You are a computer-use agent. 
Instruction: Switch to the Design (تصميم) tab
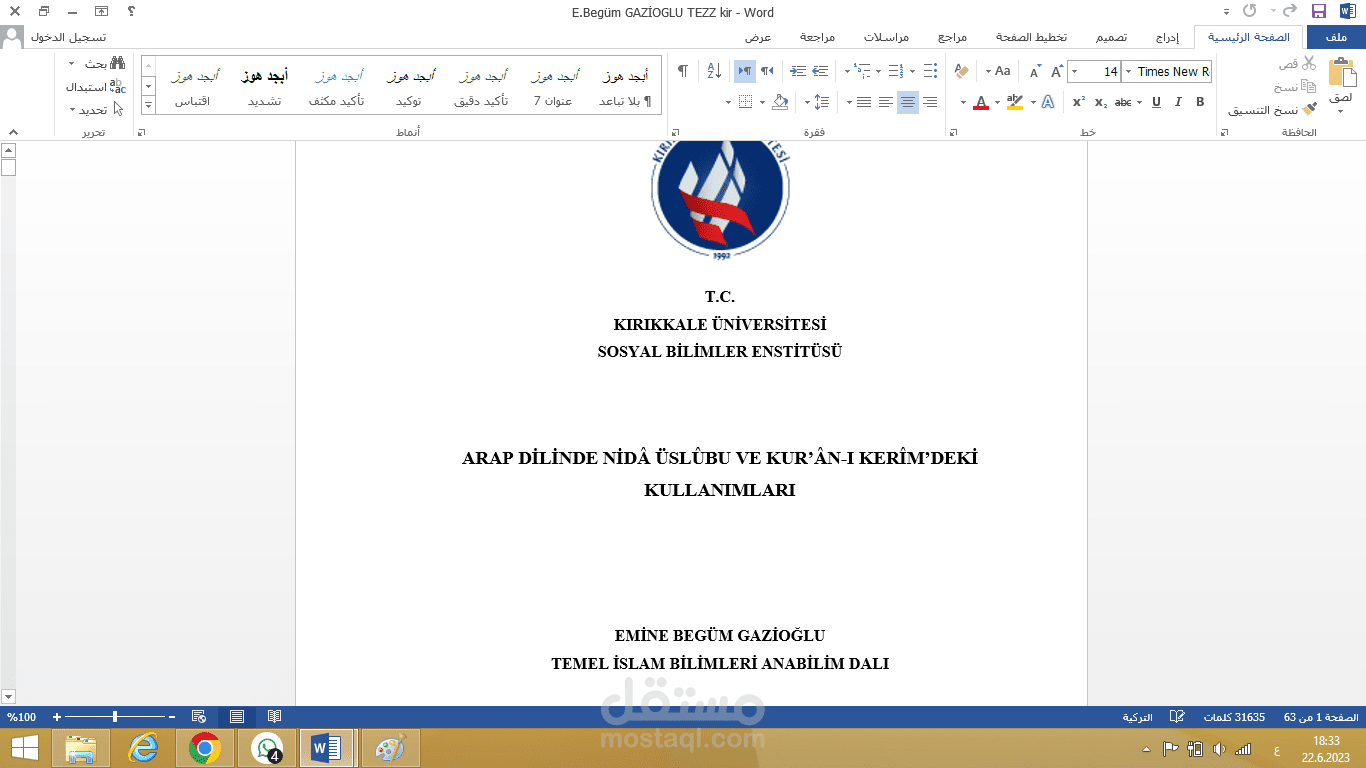click(x=1110, y=37)
